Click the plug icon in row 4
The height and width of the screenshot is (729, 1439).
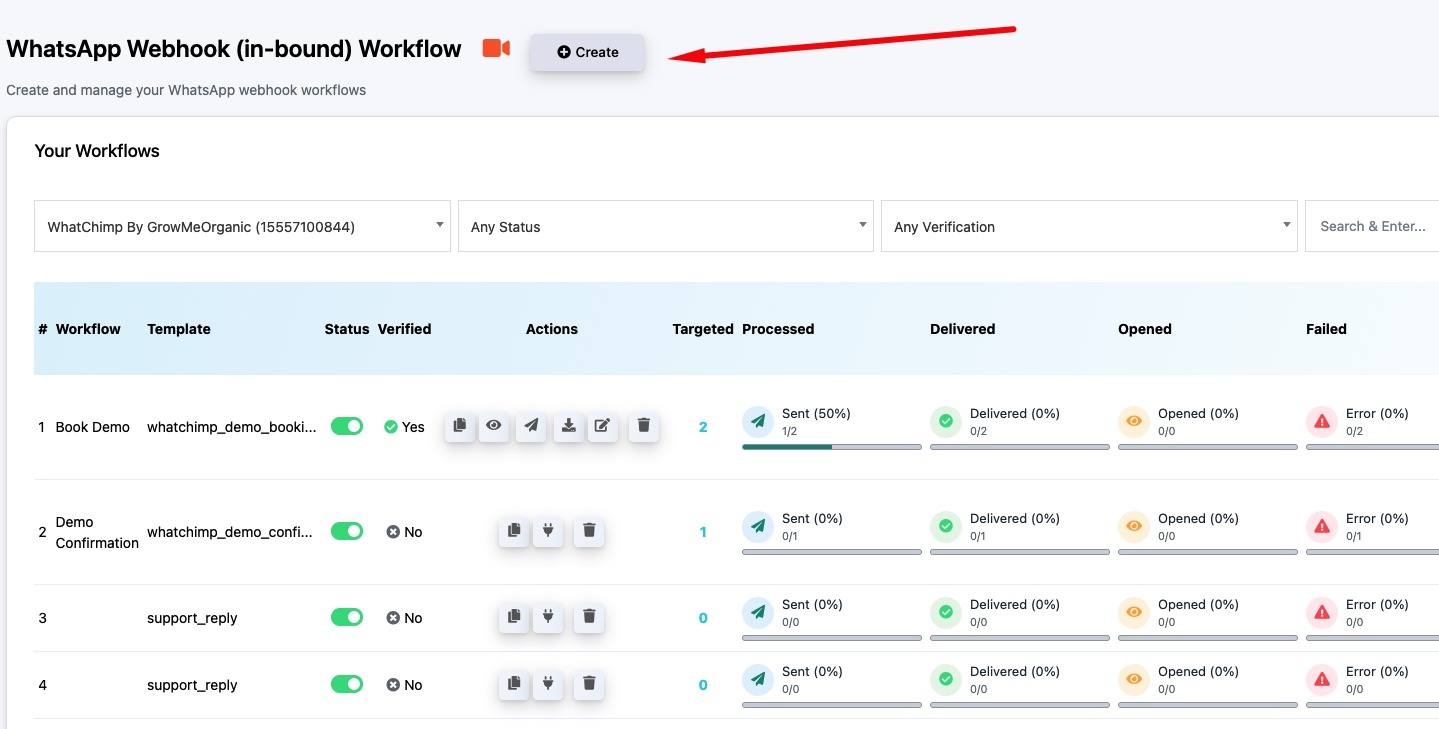548,684
